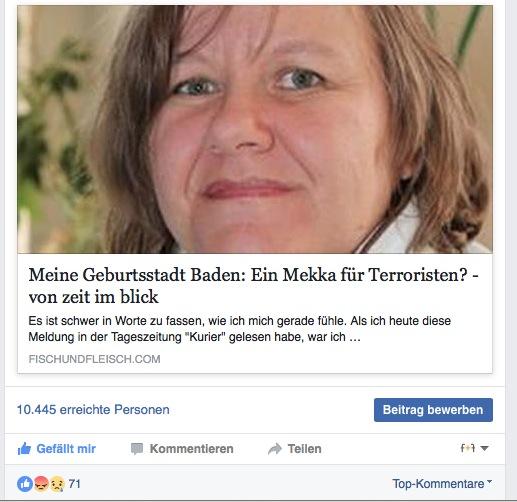Click the sad crying reaction emoji
Viewport: 517px width, 502px height.
pos(57,484)
